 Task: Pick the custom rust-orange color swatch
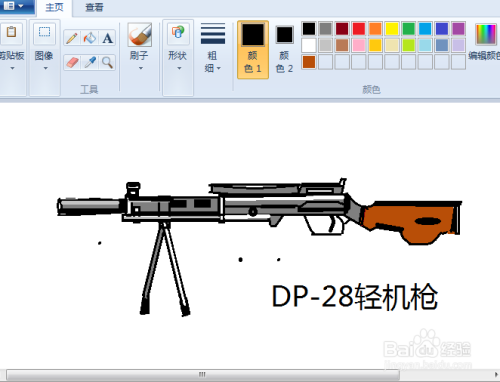(309, 62)
